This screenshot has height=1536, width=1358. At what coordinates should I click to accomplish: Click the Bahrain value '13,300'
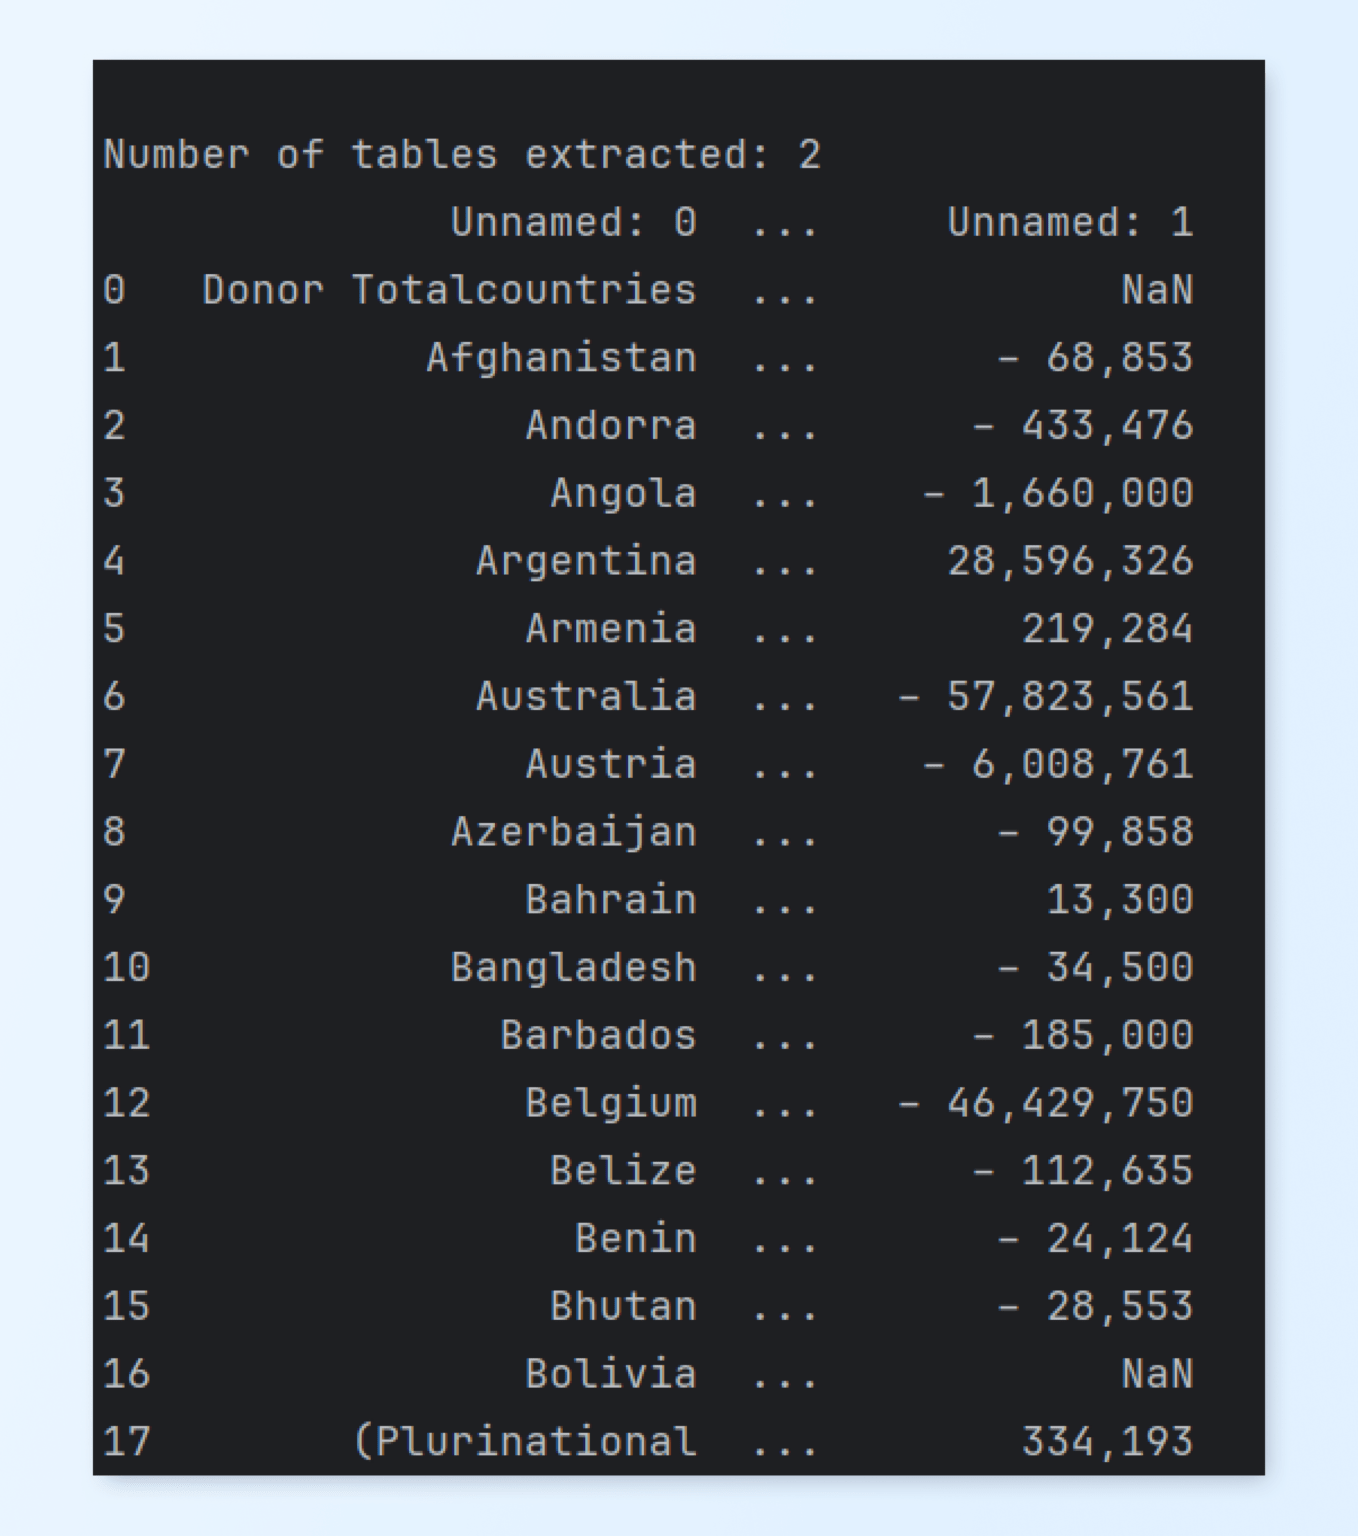(x=1120, y=900)
